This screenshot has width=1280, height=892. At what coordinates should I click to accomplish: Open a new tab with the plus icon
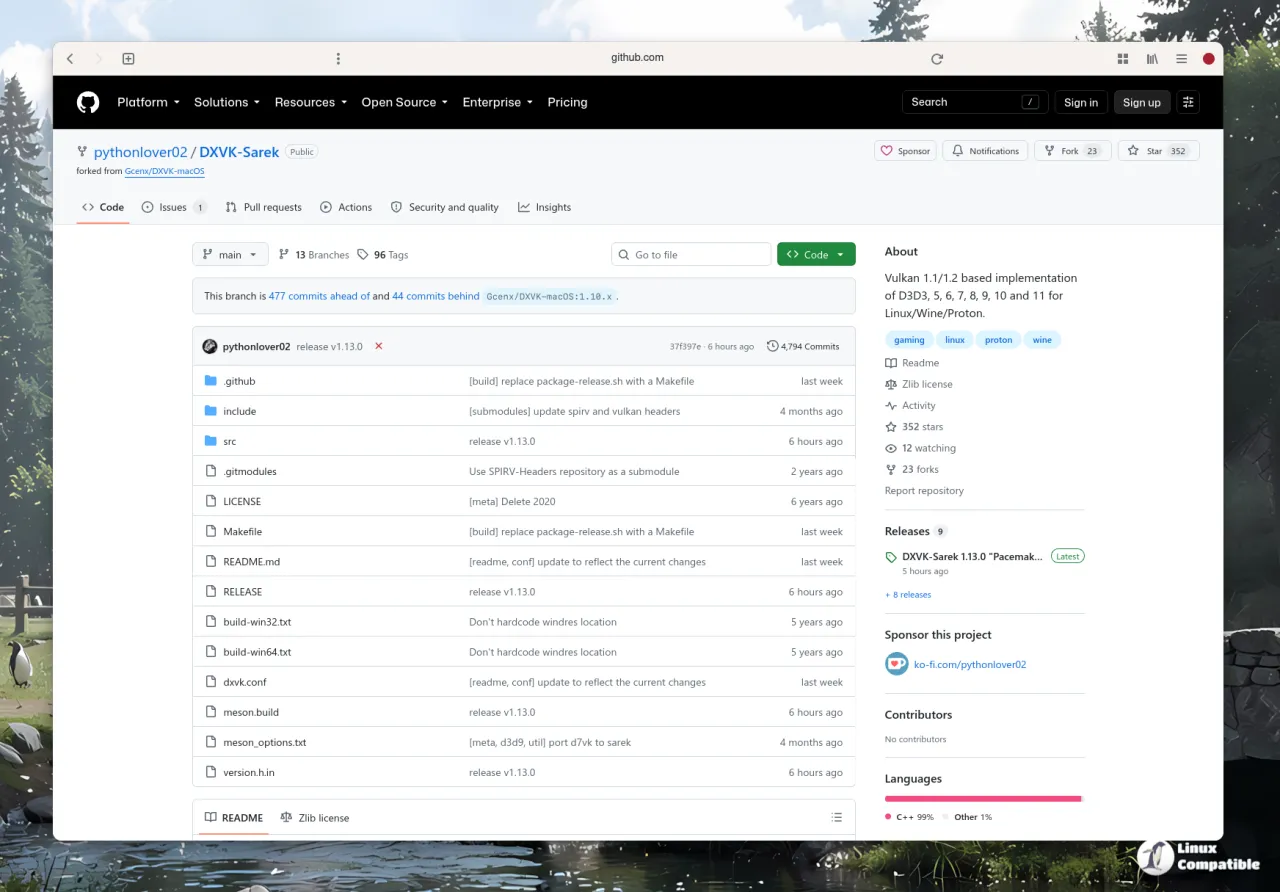tap(128, 59)
